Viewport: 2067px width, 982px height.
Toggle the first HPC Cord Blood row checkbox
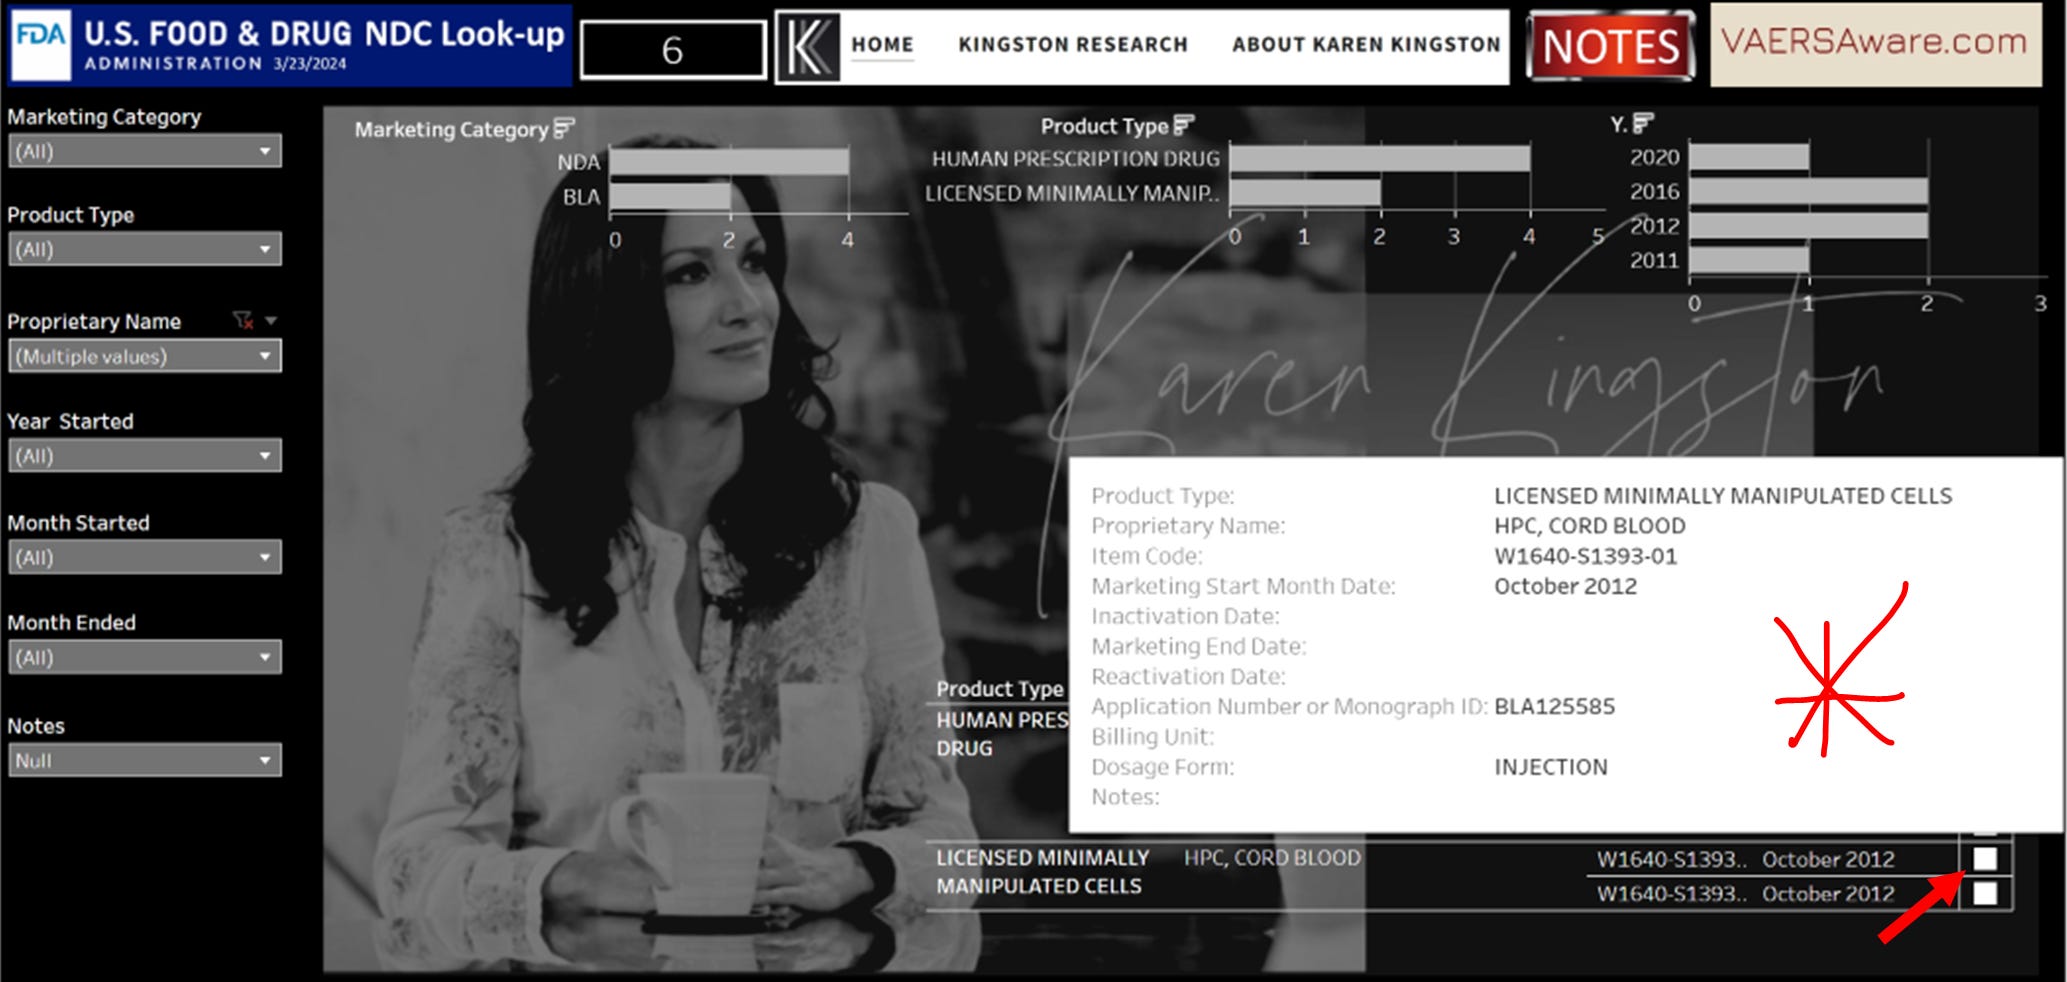[x=1985, y=859]
